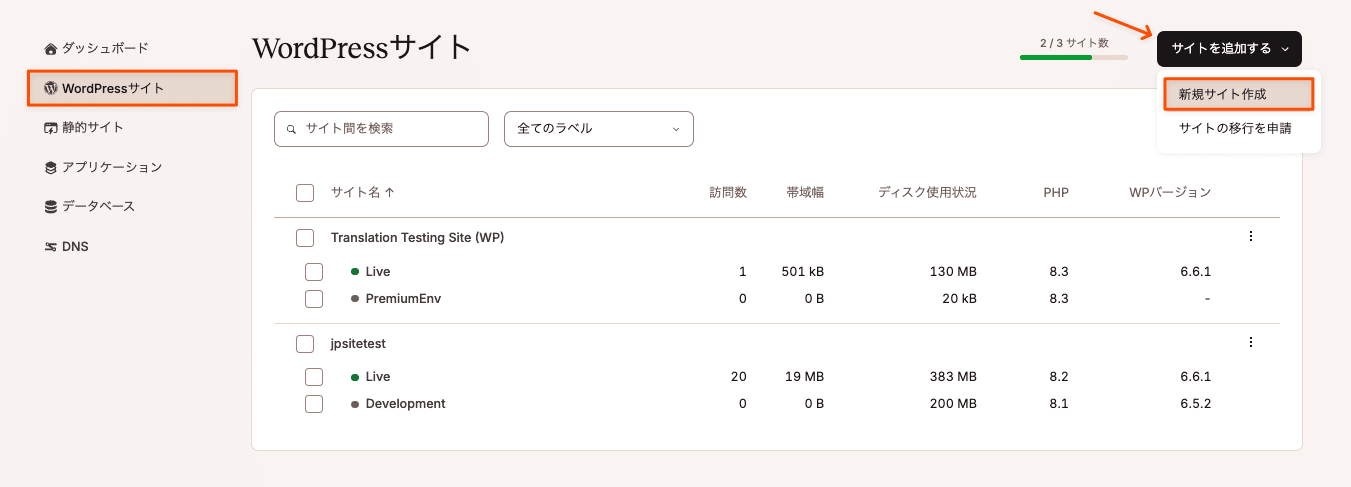Open the three-dot menu for Translation Testing Site

click(1250, 237)
